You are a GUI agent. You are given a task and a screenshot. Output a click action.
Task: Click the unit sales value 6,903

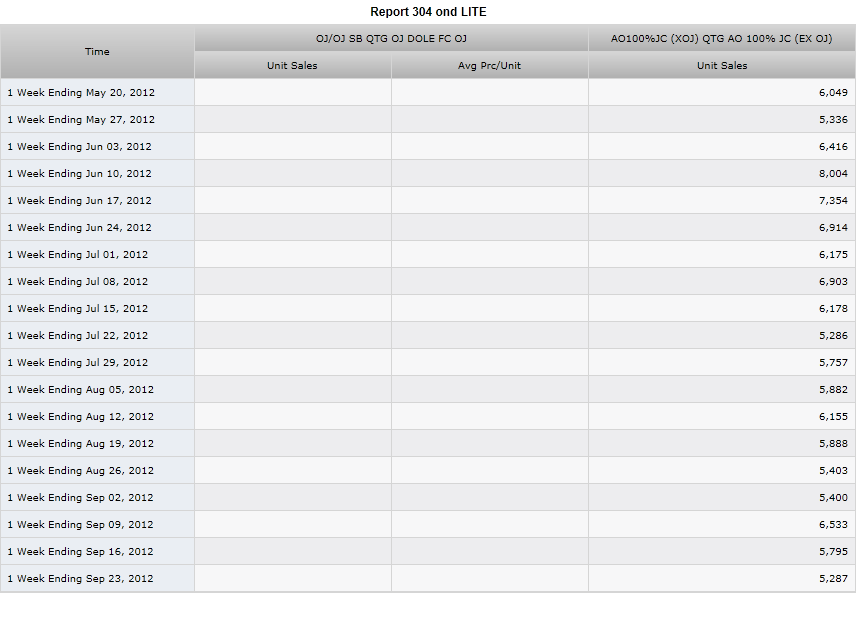(x=833, y=282)
